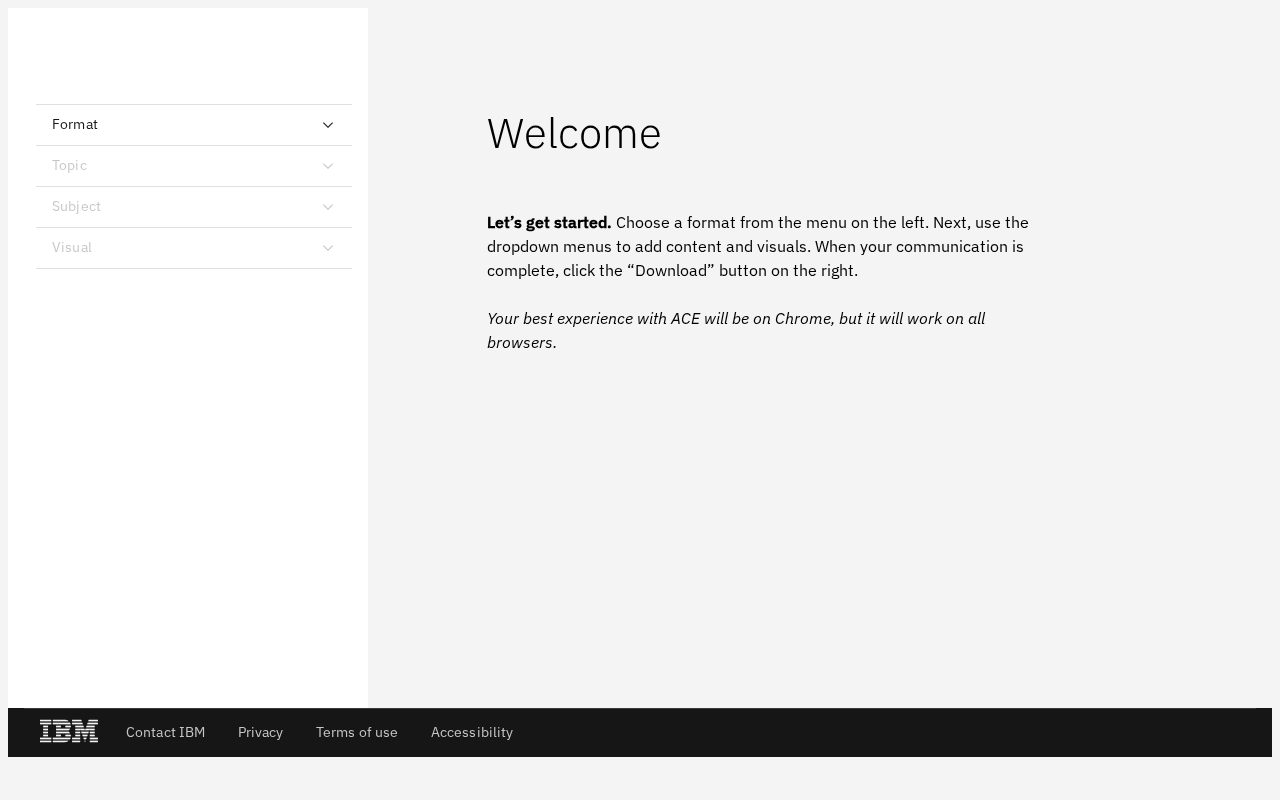Open the Terms of use link
Screen dimensions: 1280x800
[x=357, y=732]
